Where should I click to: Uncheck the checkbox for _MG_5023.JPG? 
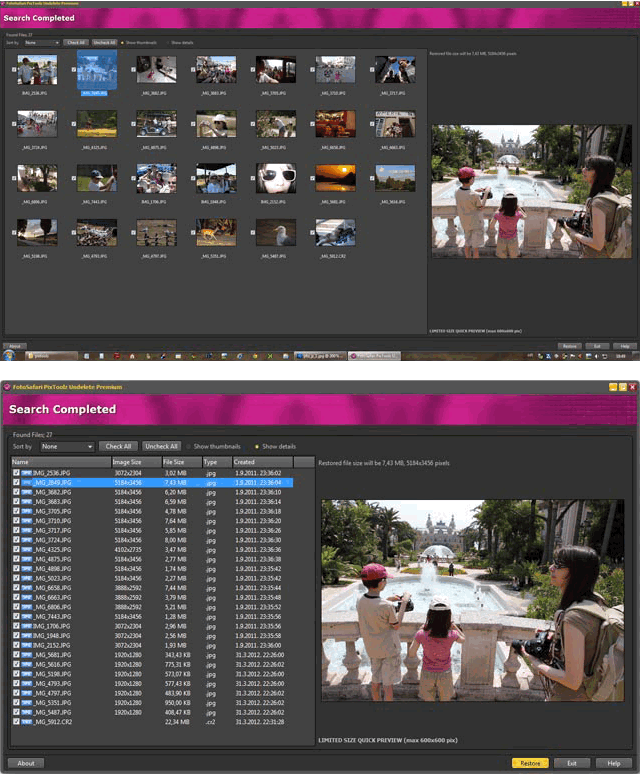16,578
